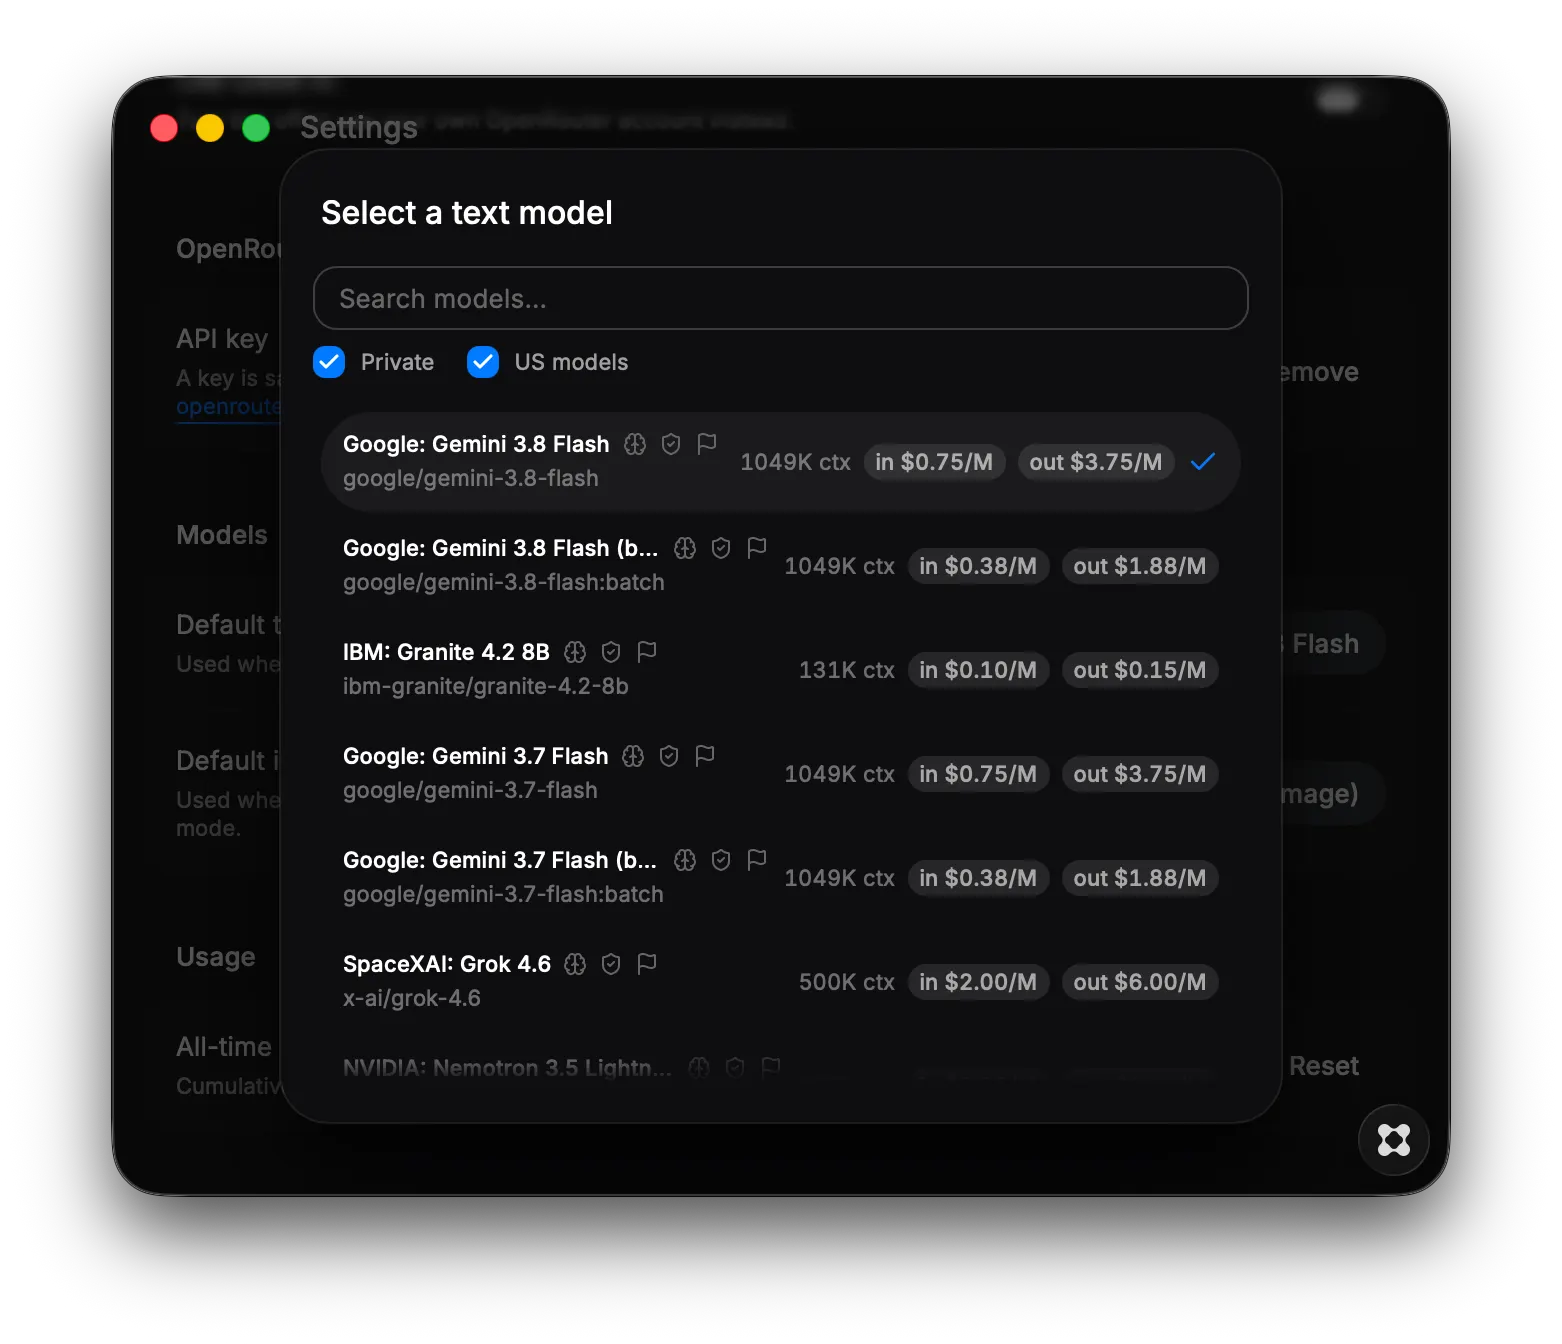The image size is (1562, 1344).
Task: Click the flag icon on IBM Granite 4.2 8B
Action: click(x=647, y=651)
